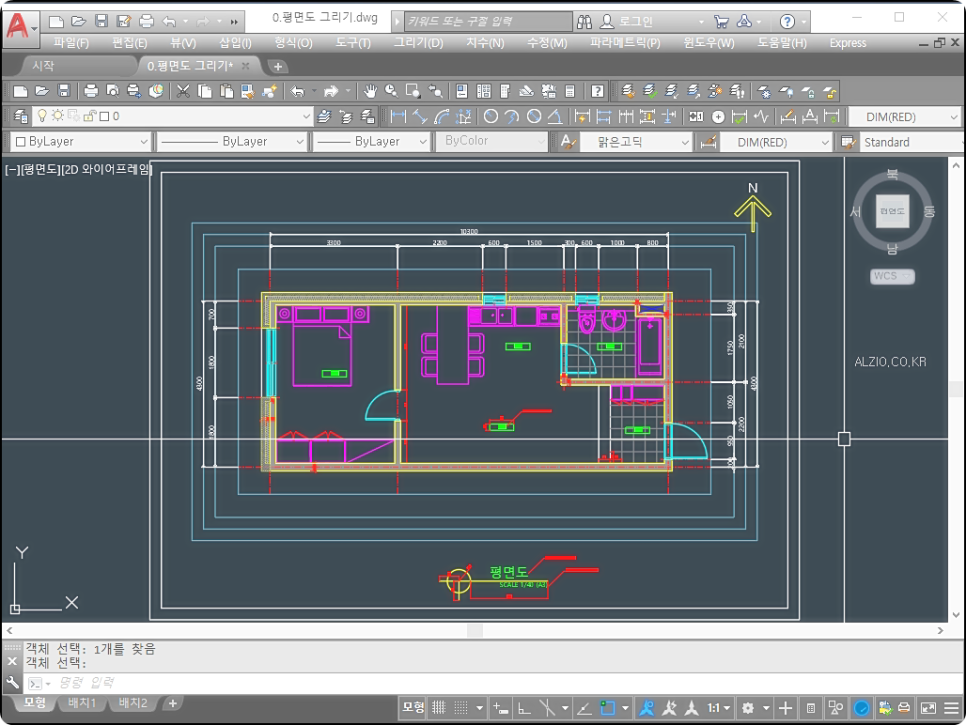The width and height of the screenshot is (966, 725).
Task: Toggle polar tracking in status bar
Action: (x=546, y=708)
